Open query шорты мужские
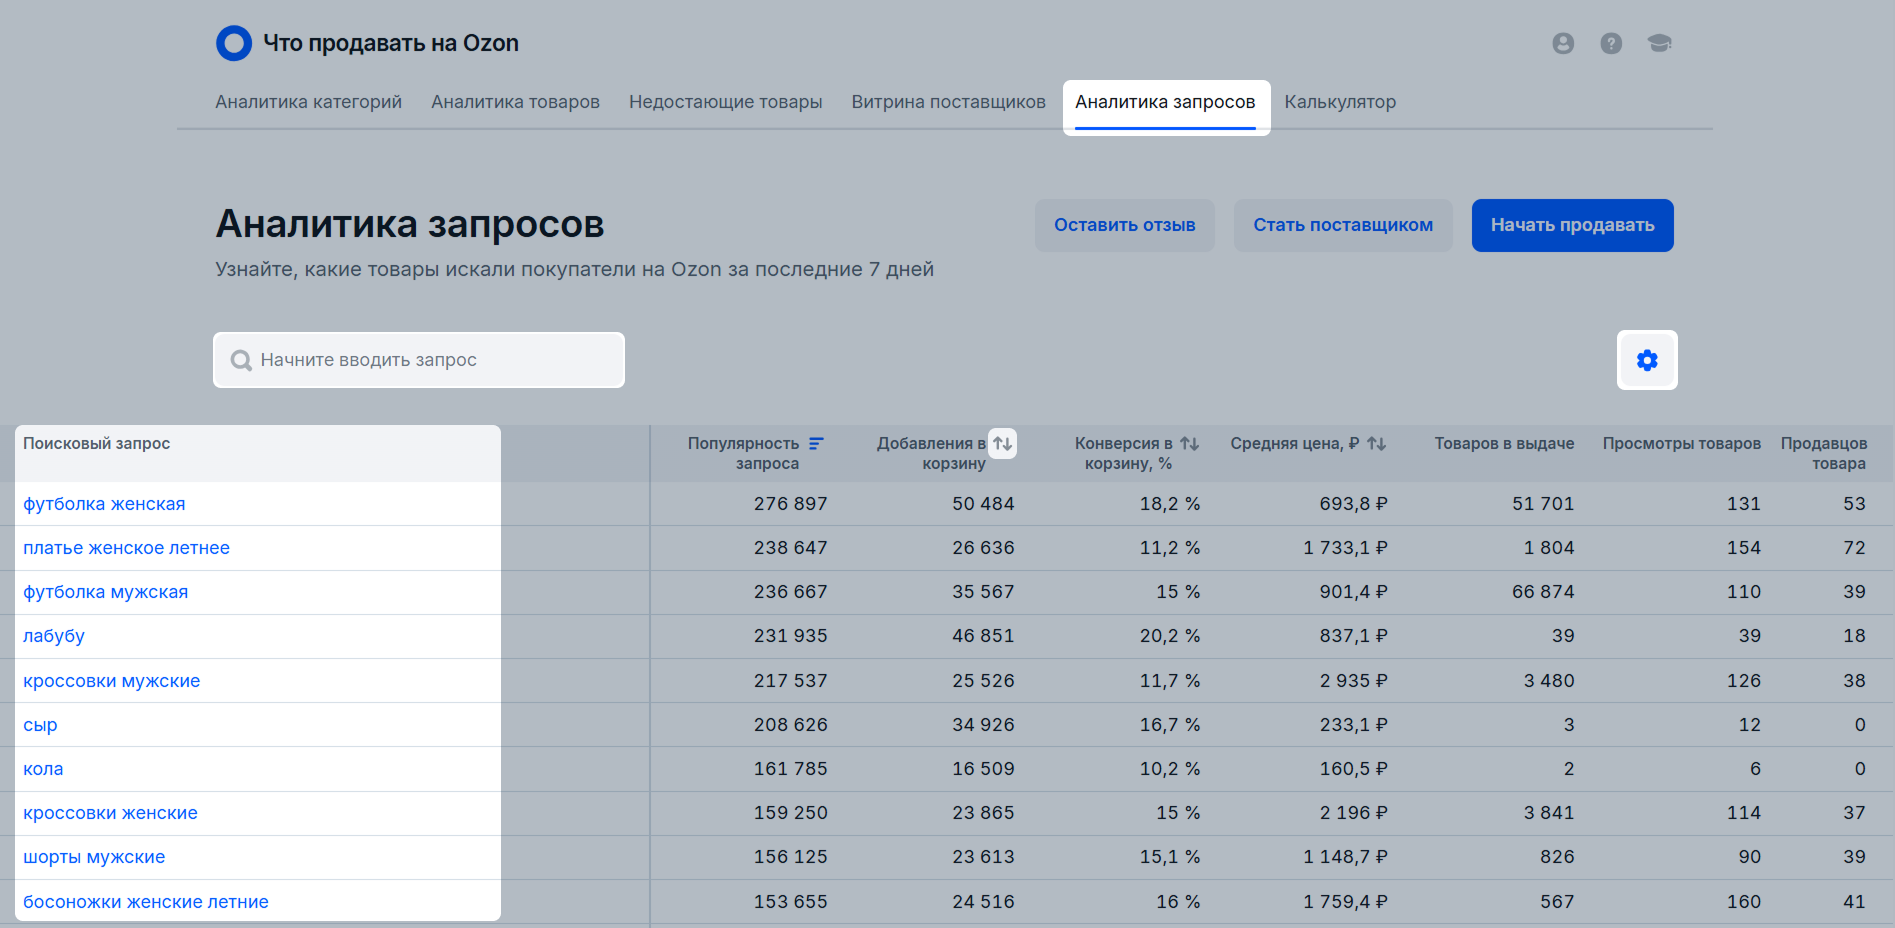 tap(94, 857)
